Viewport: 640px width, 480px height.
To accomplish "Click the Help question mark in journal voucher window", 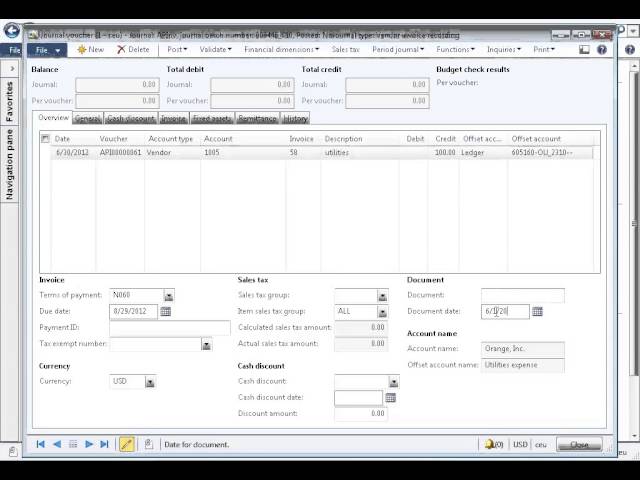I will click(x=602, y=50).
